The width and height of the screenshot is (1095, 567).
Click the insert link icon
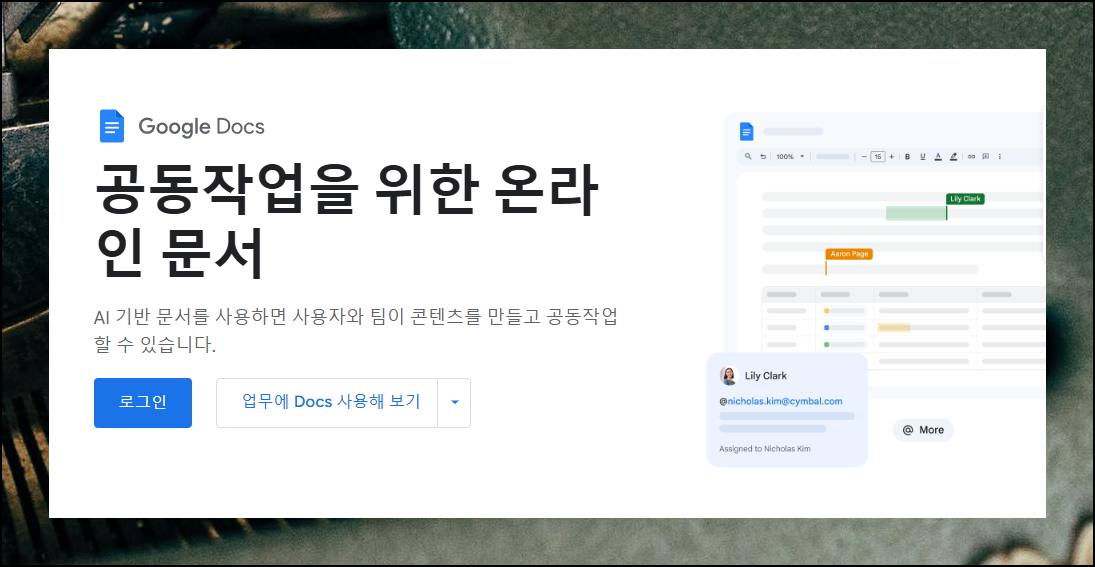click(x=971, y=156)
